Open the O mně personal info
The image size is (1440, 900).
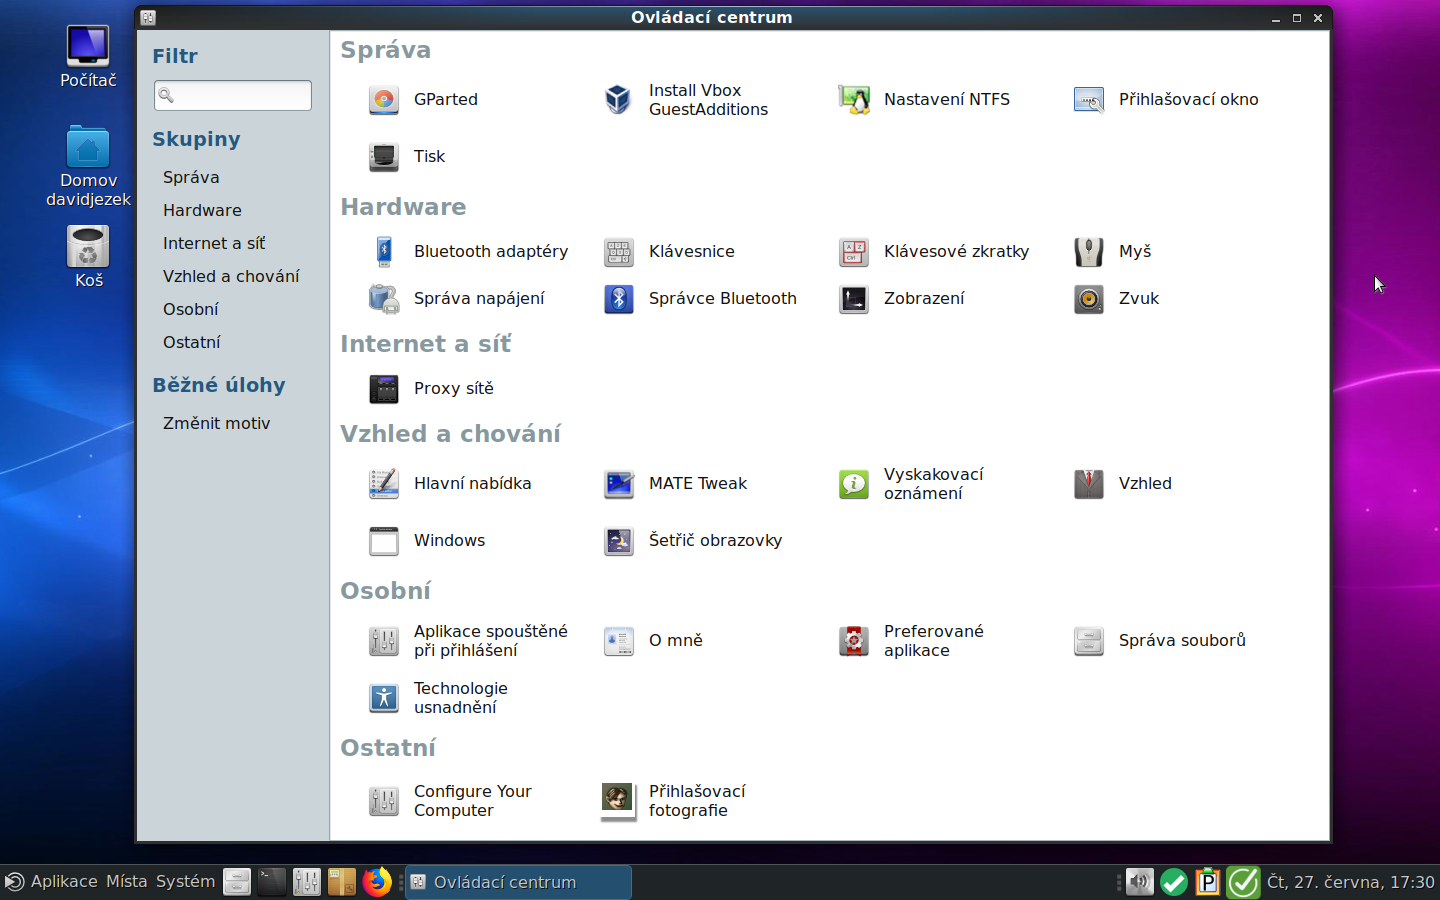(653, 641)
